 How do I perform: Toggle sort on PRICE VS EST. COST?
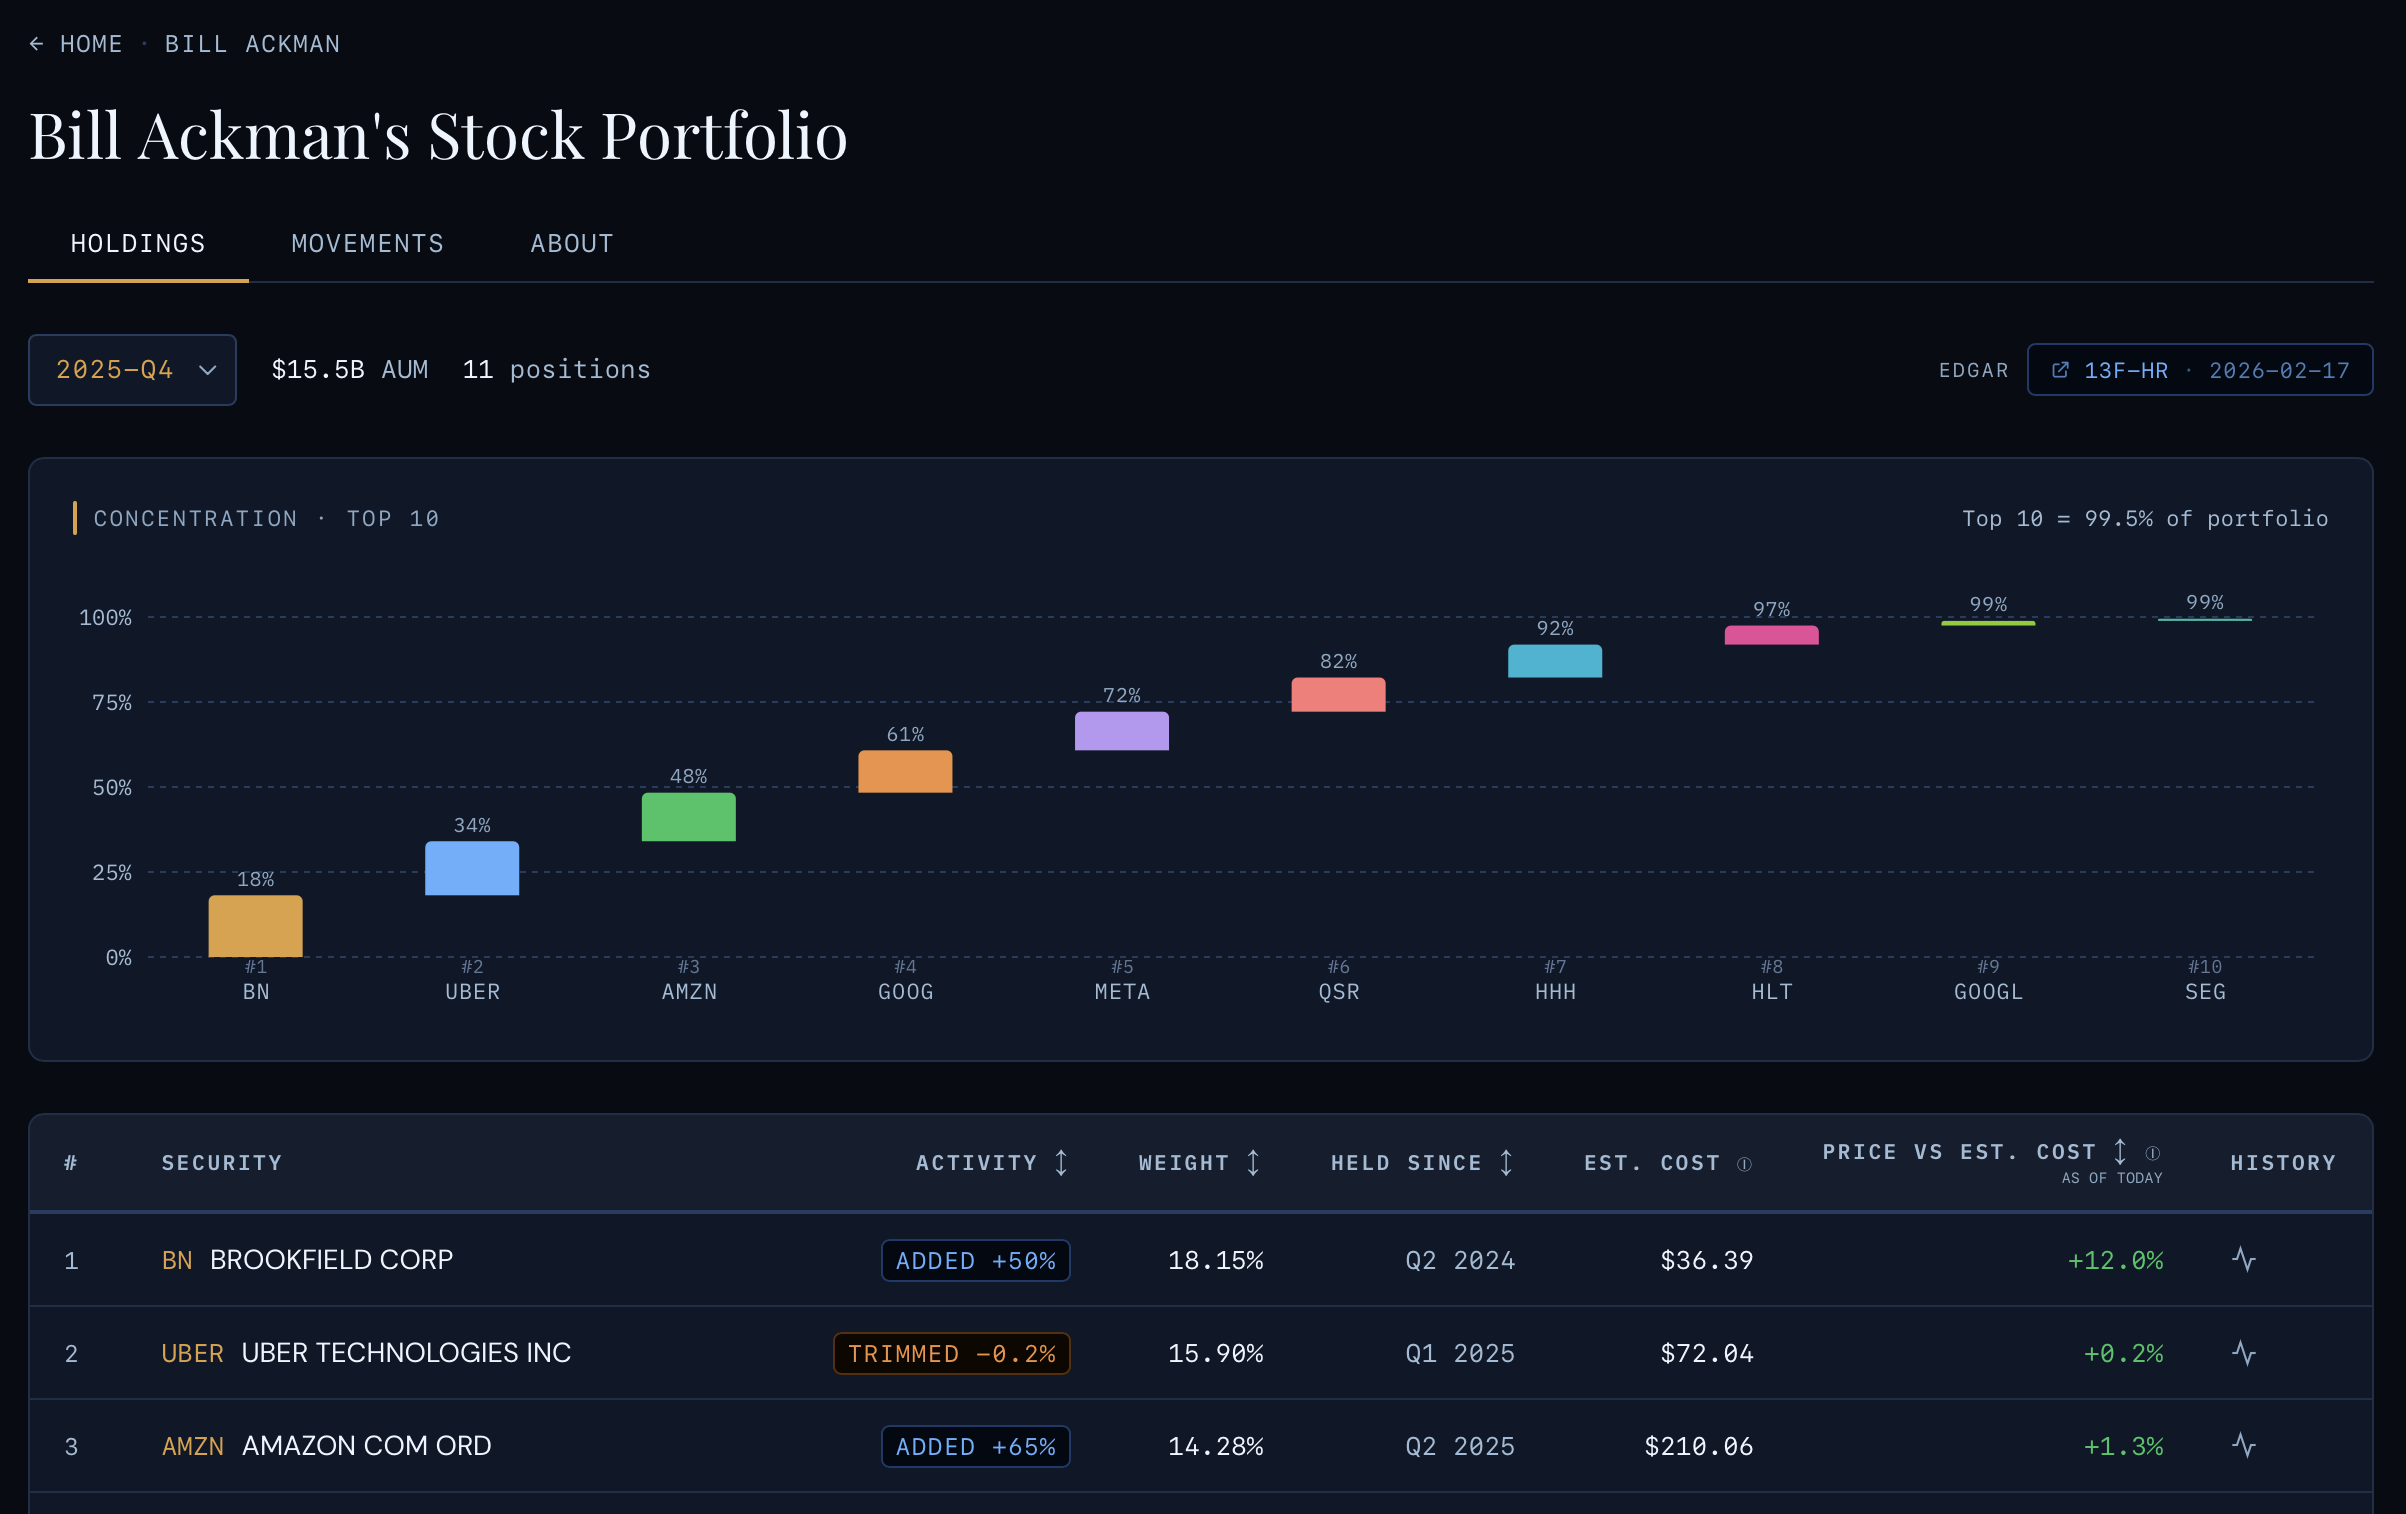[x=2118, y=1152]
